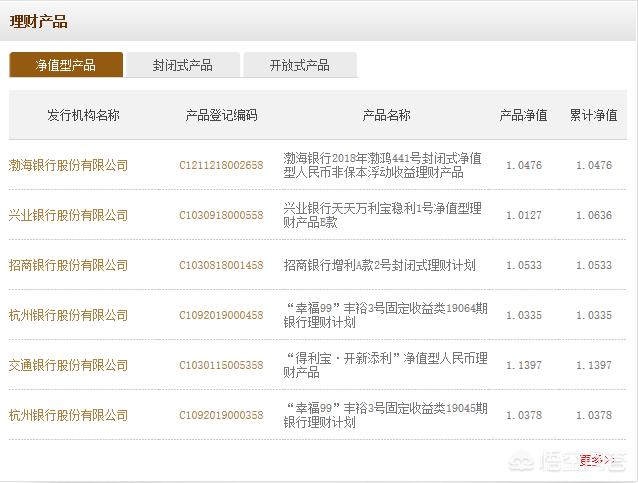The width and height of the screenshot is (638, 483).
Task: Click 累计净值 1.0378 in the 19045期 row
Action: click(594, 415)
